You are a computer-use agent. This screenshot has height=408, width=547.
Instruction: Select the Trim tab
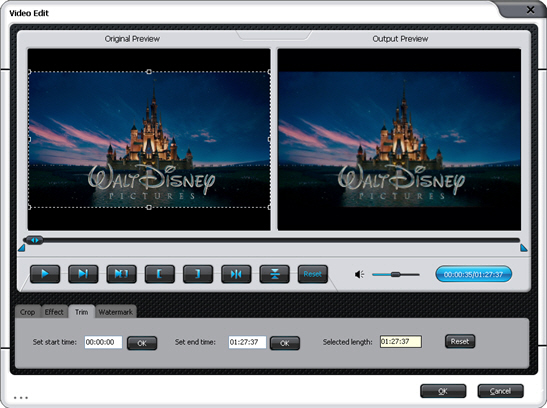pos(82,312)
